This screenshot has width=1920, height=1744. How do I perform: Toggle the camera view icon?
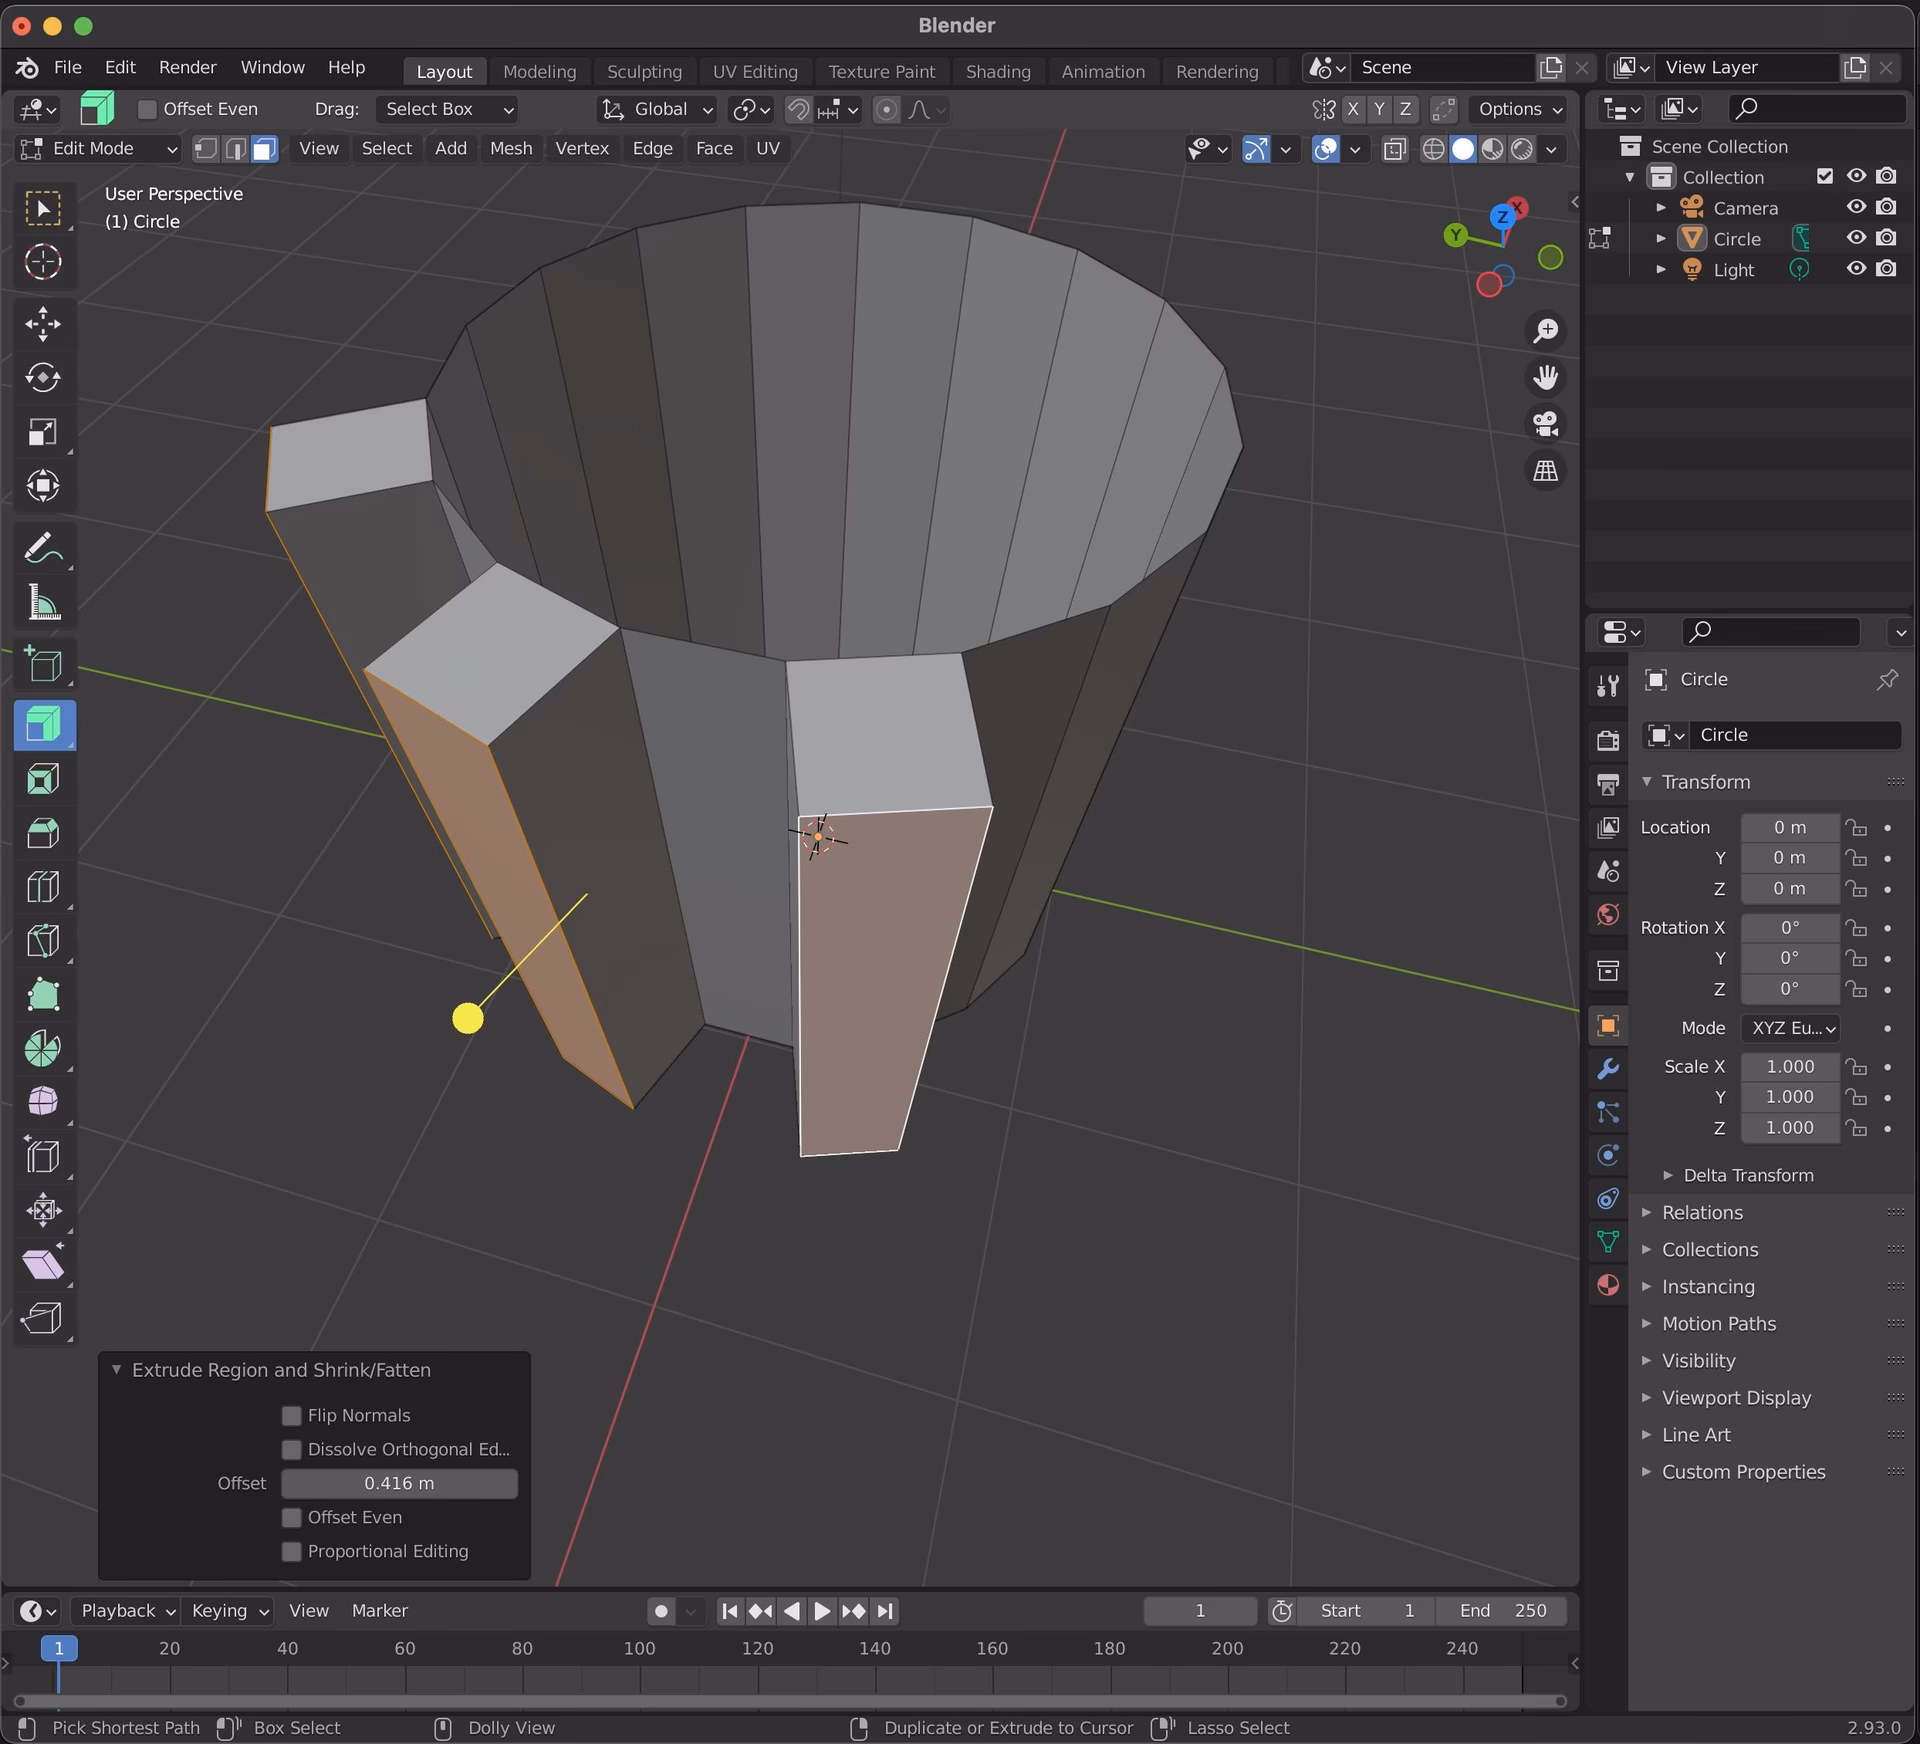pos(1546,424)
